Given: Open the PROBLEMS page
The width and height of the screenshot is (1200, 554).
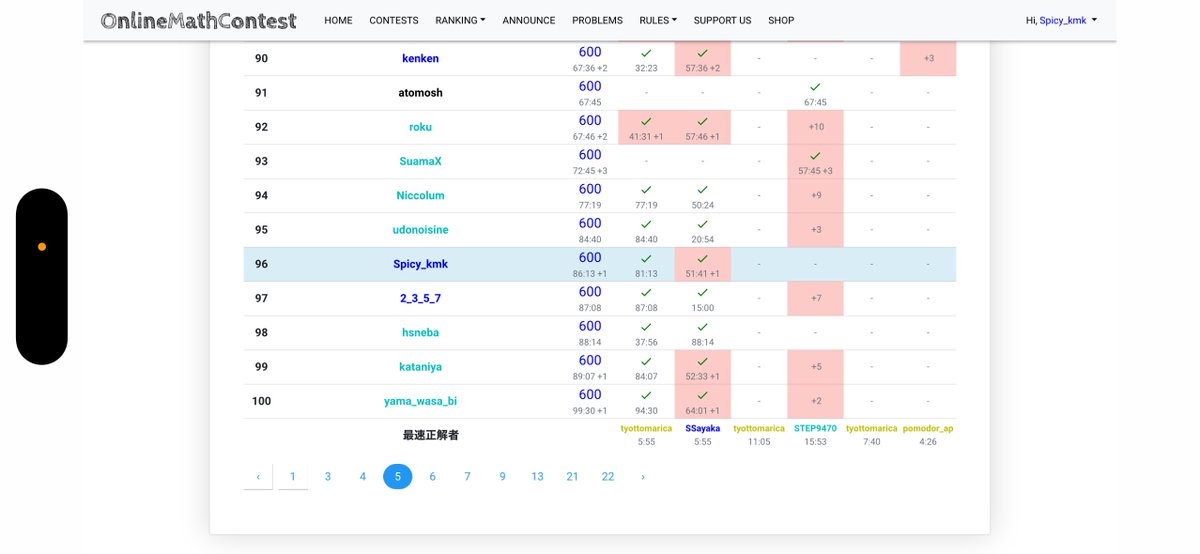Looking at the screenshot, I should point(597,20).
